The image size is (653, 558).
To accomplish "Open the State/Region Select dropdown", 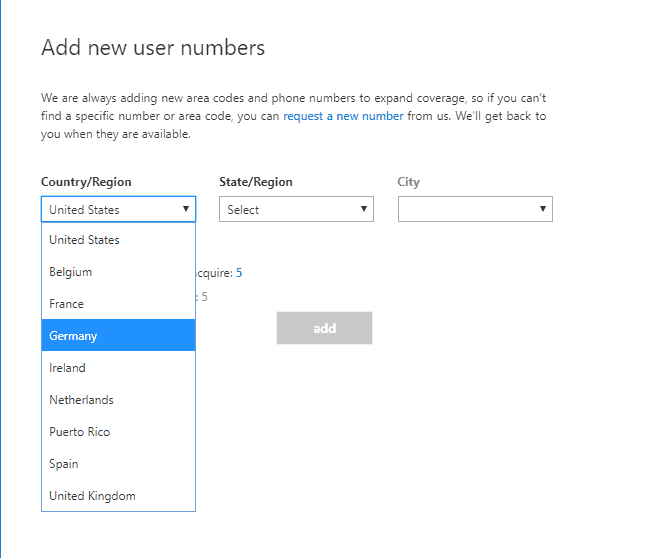I will [296, 209].
